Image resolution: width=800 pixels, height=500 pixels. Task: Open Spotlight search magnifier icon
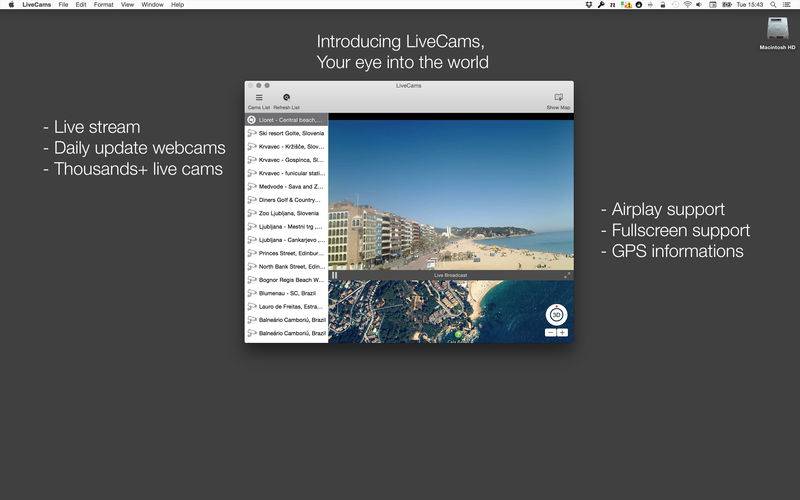point(773,5)
